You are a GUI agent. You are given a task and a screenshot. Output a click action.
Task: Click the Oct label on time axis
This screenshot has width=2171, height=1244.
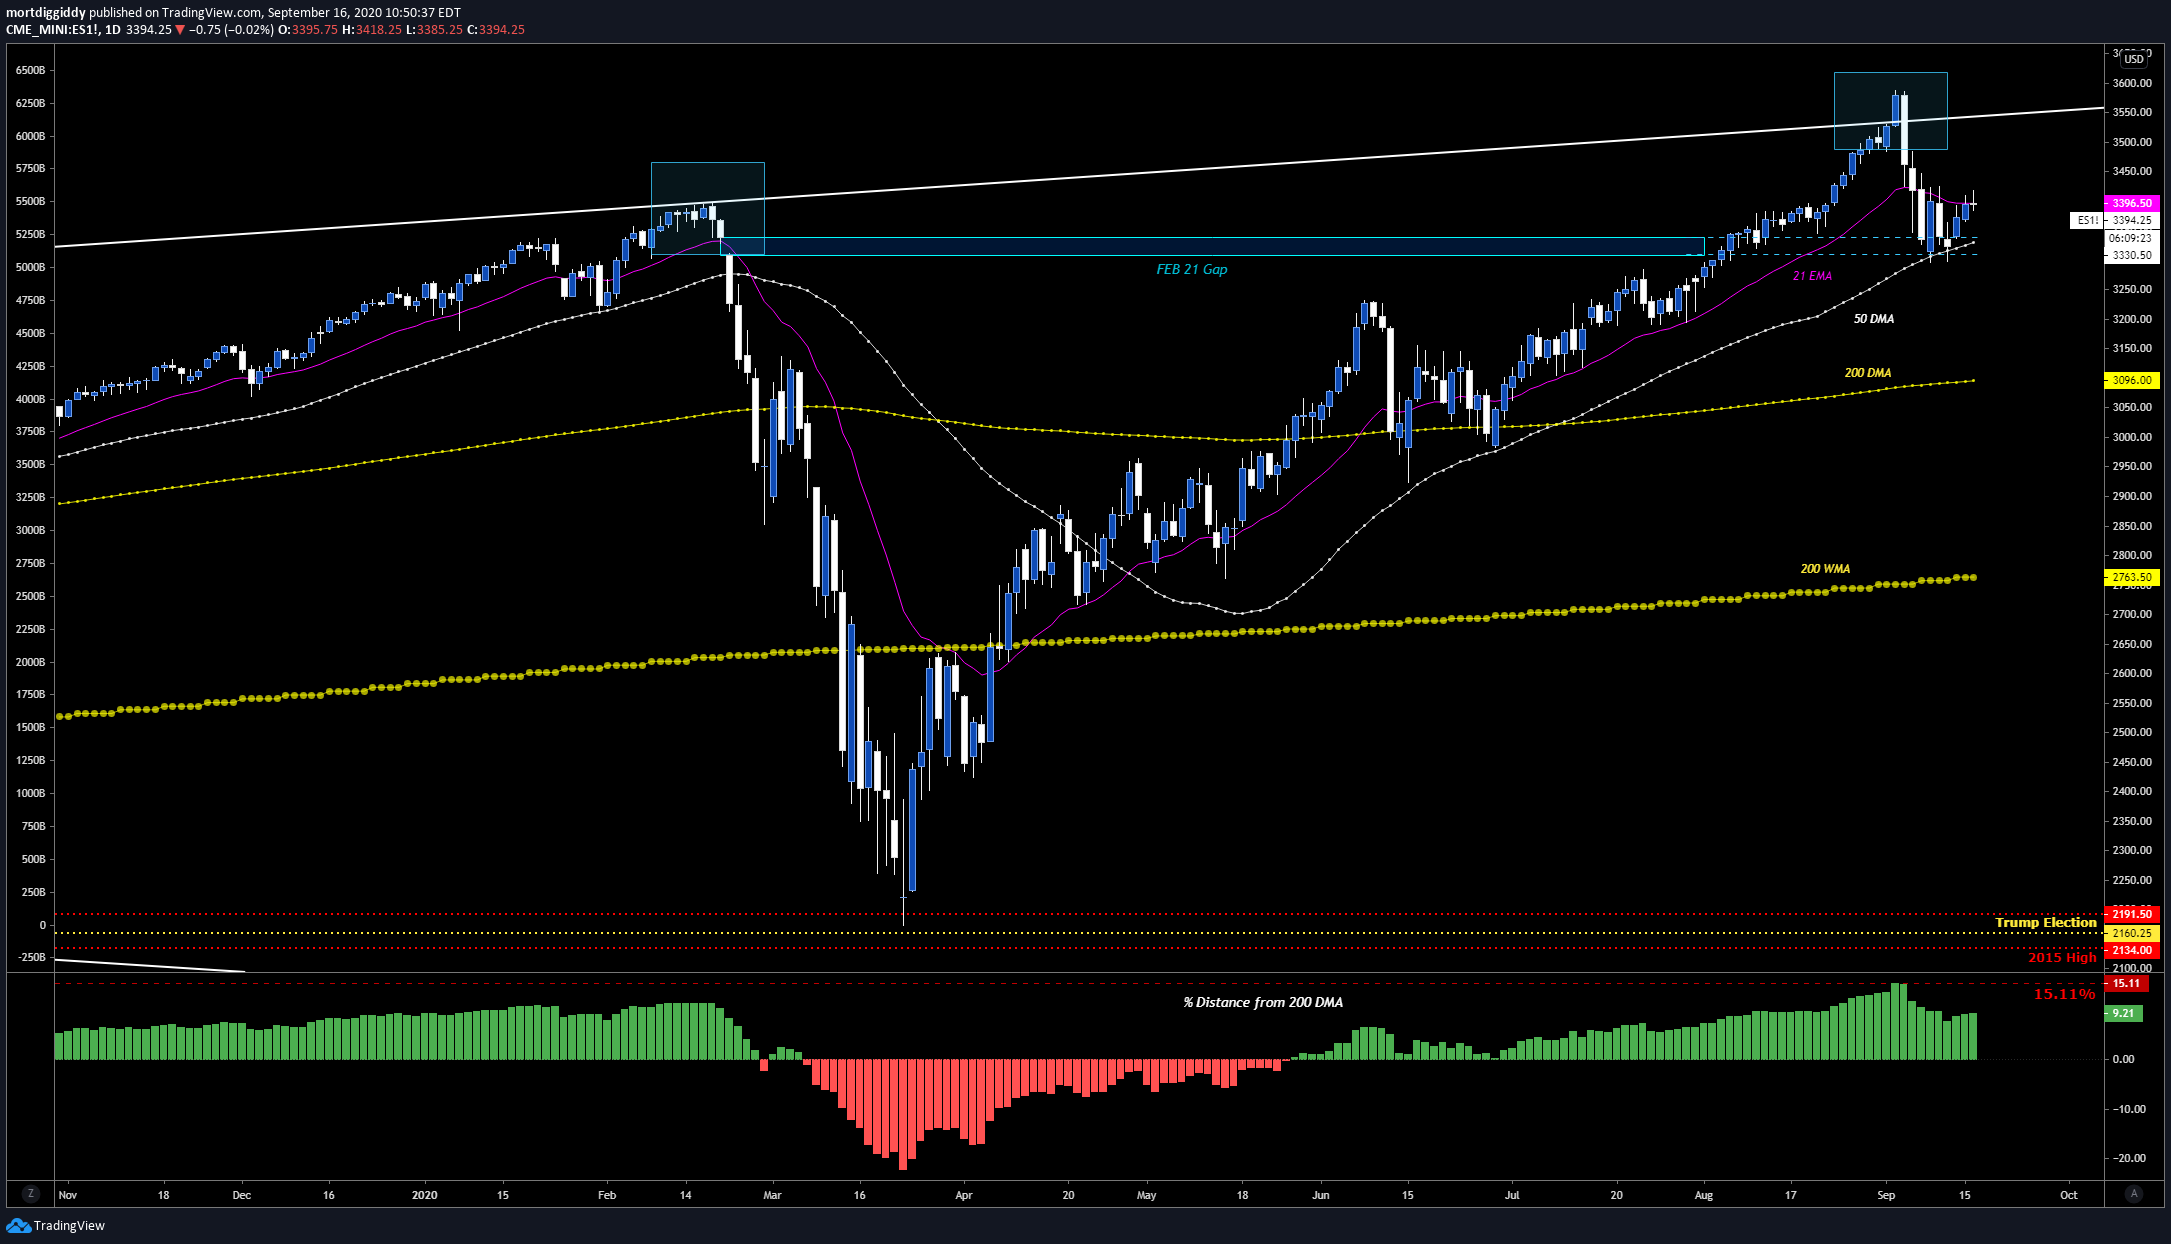coord(2069,1195)
